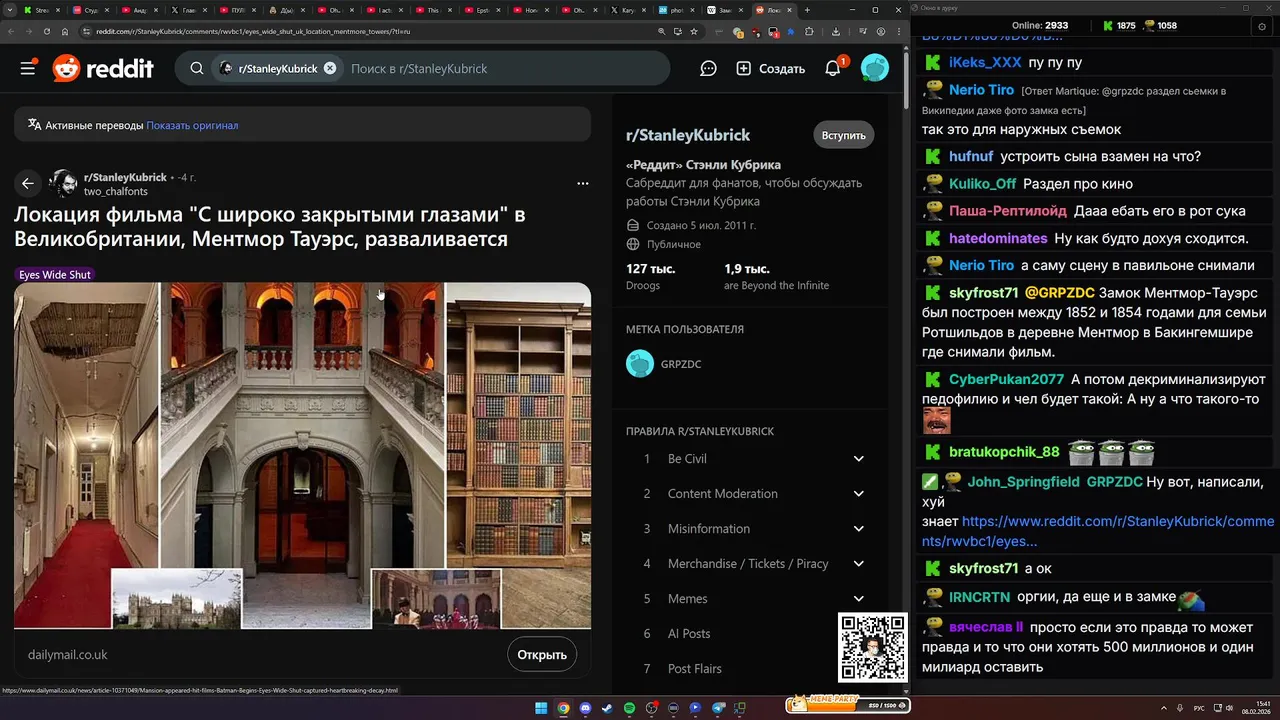The width and height of the screenshot is (1280, 720).
Task: Open browser downloads icon
Action: 836,31
